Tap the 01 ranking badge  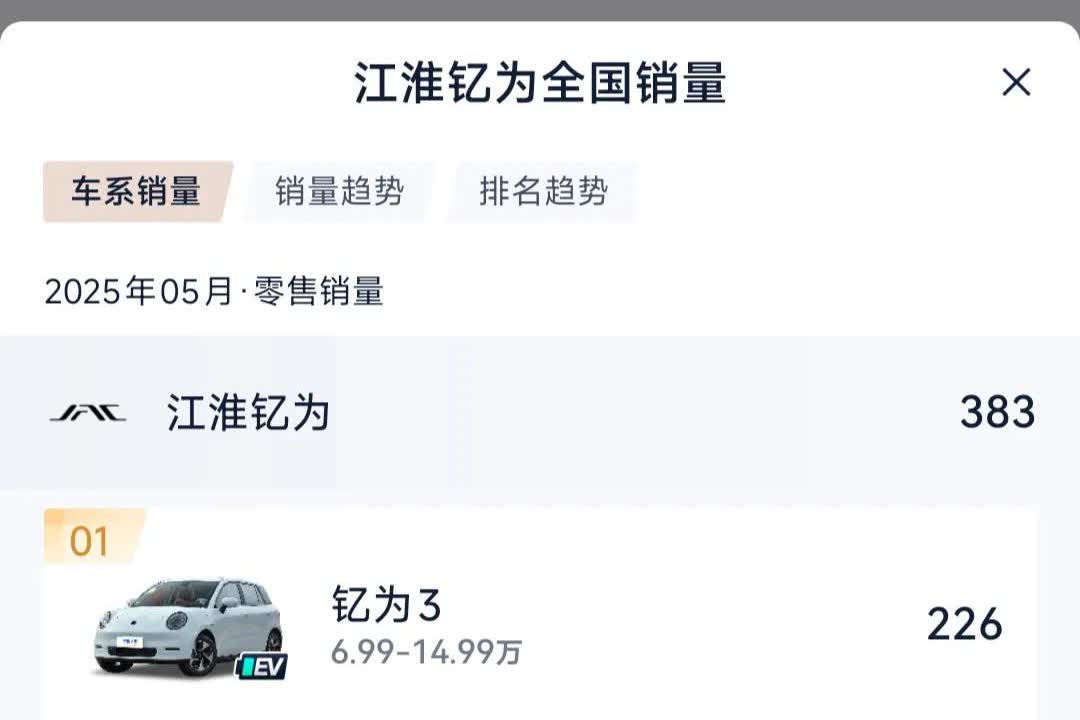click(x=94, y=537)
